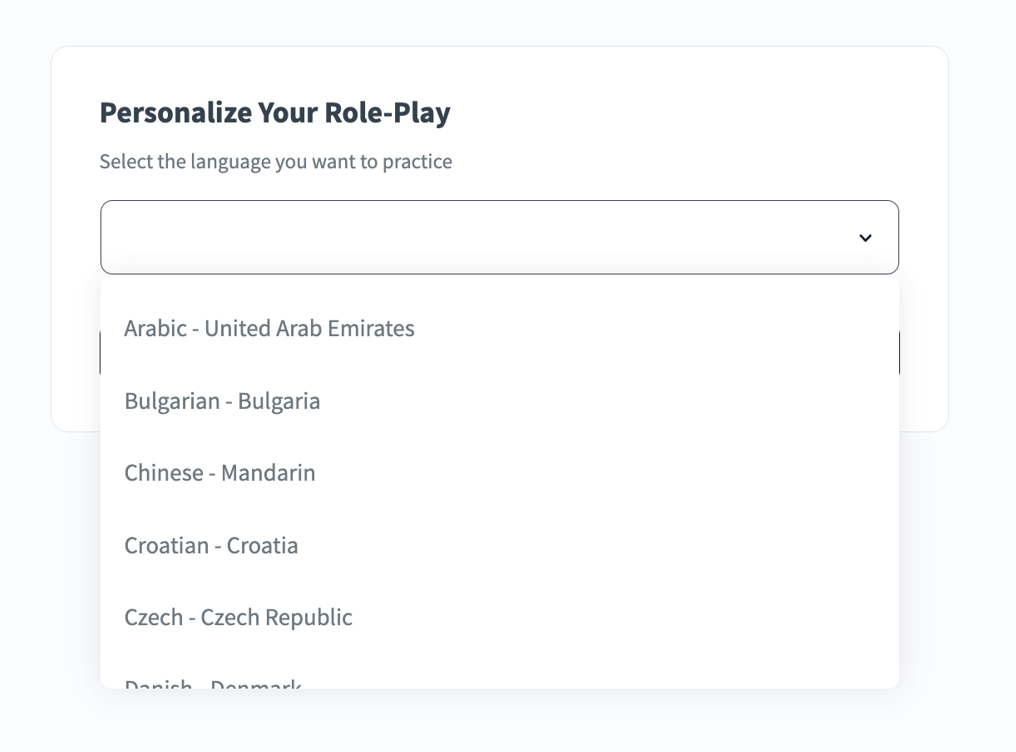1016x752 pixels.
Task: Choose Croatian from the open options
Action: (x=211, y=545)
